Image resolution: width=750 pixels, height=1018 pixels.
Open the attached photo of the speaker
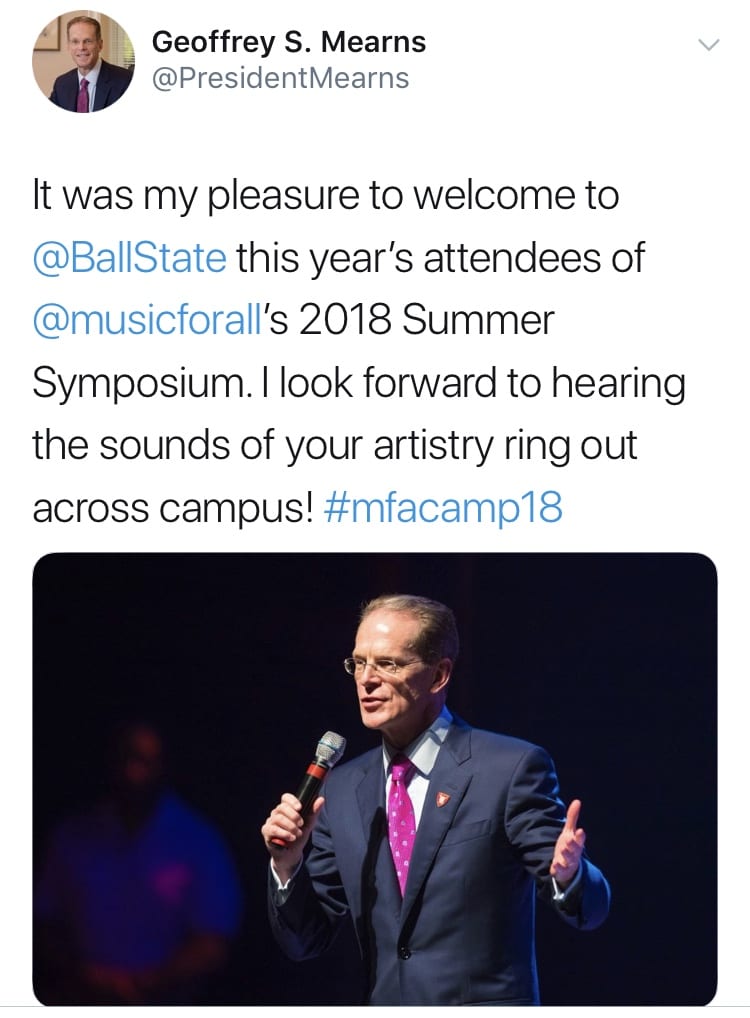click(375, 778)
